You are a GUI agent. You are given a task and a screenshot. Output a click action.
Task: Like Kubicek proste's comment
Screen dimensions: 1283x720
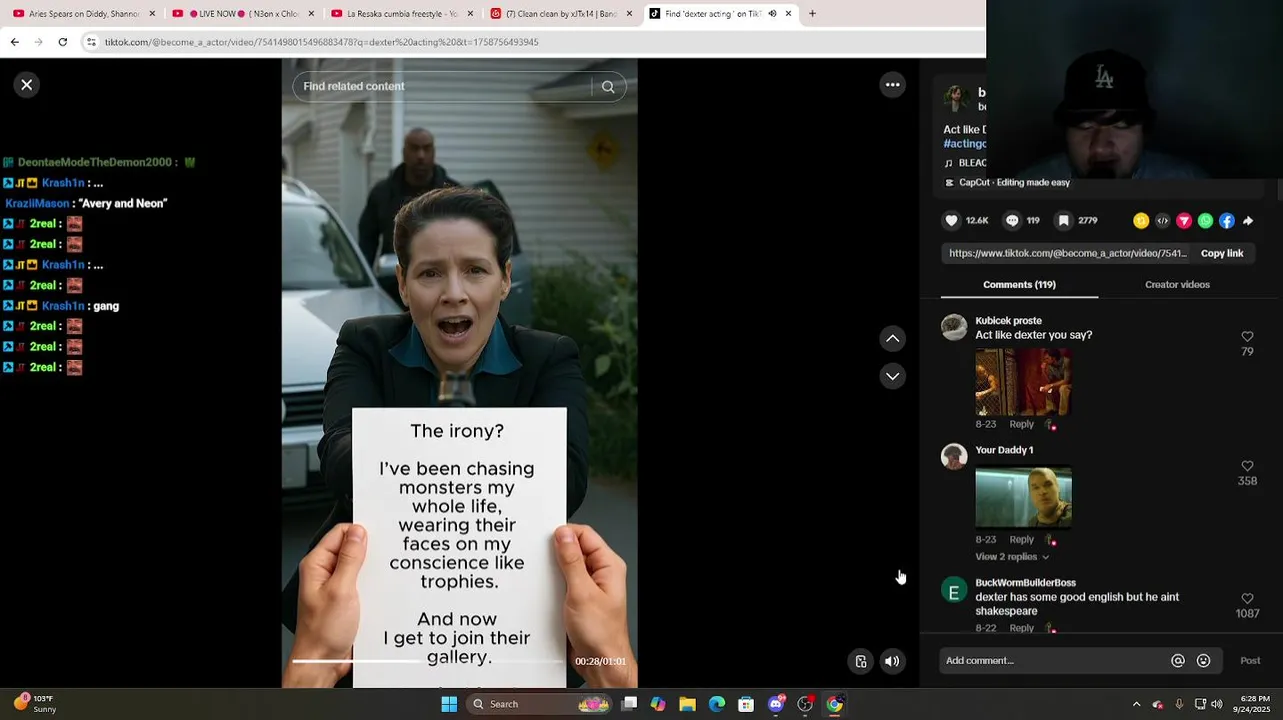click(x=1247, y=337)
